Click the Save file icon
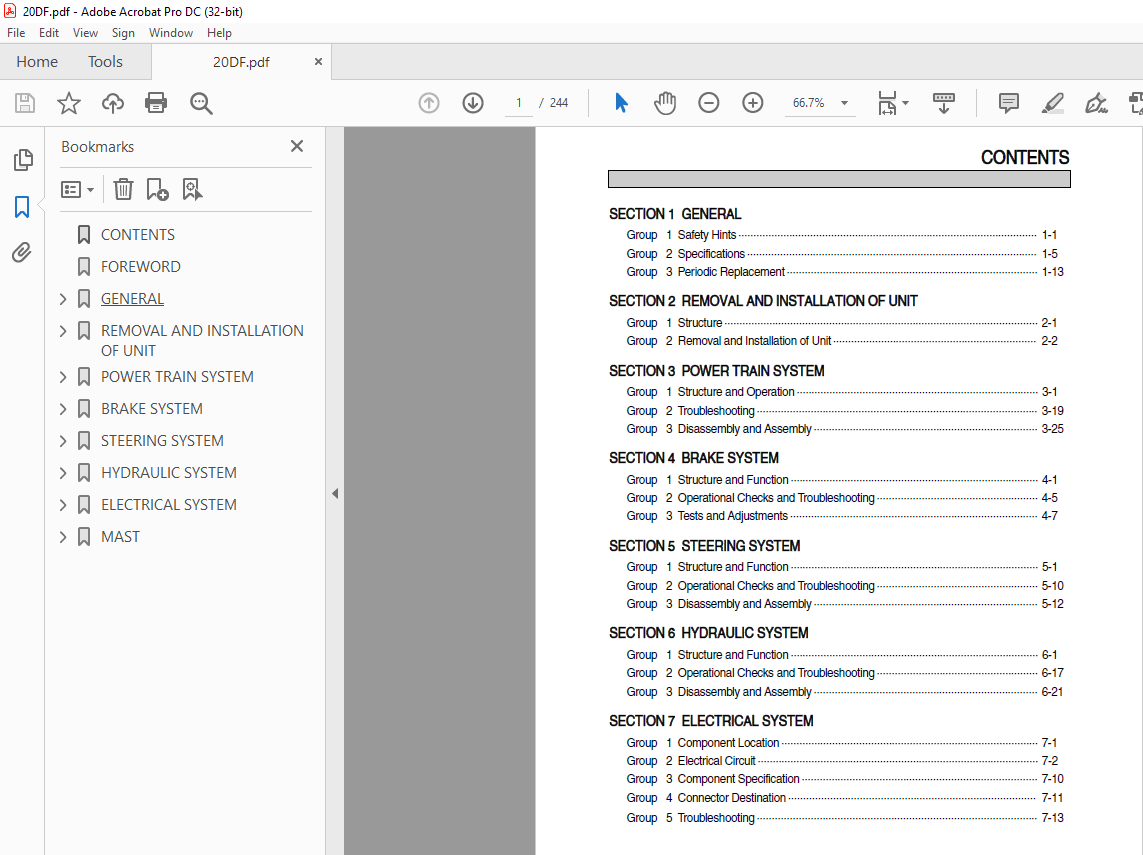This screenshot has height=855, width=1143. [25, 103]
